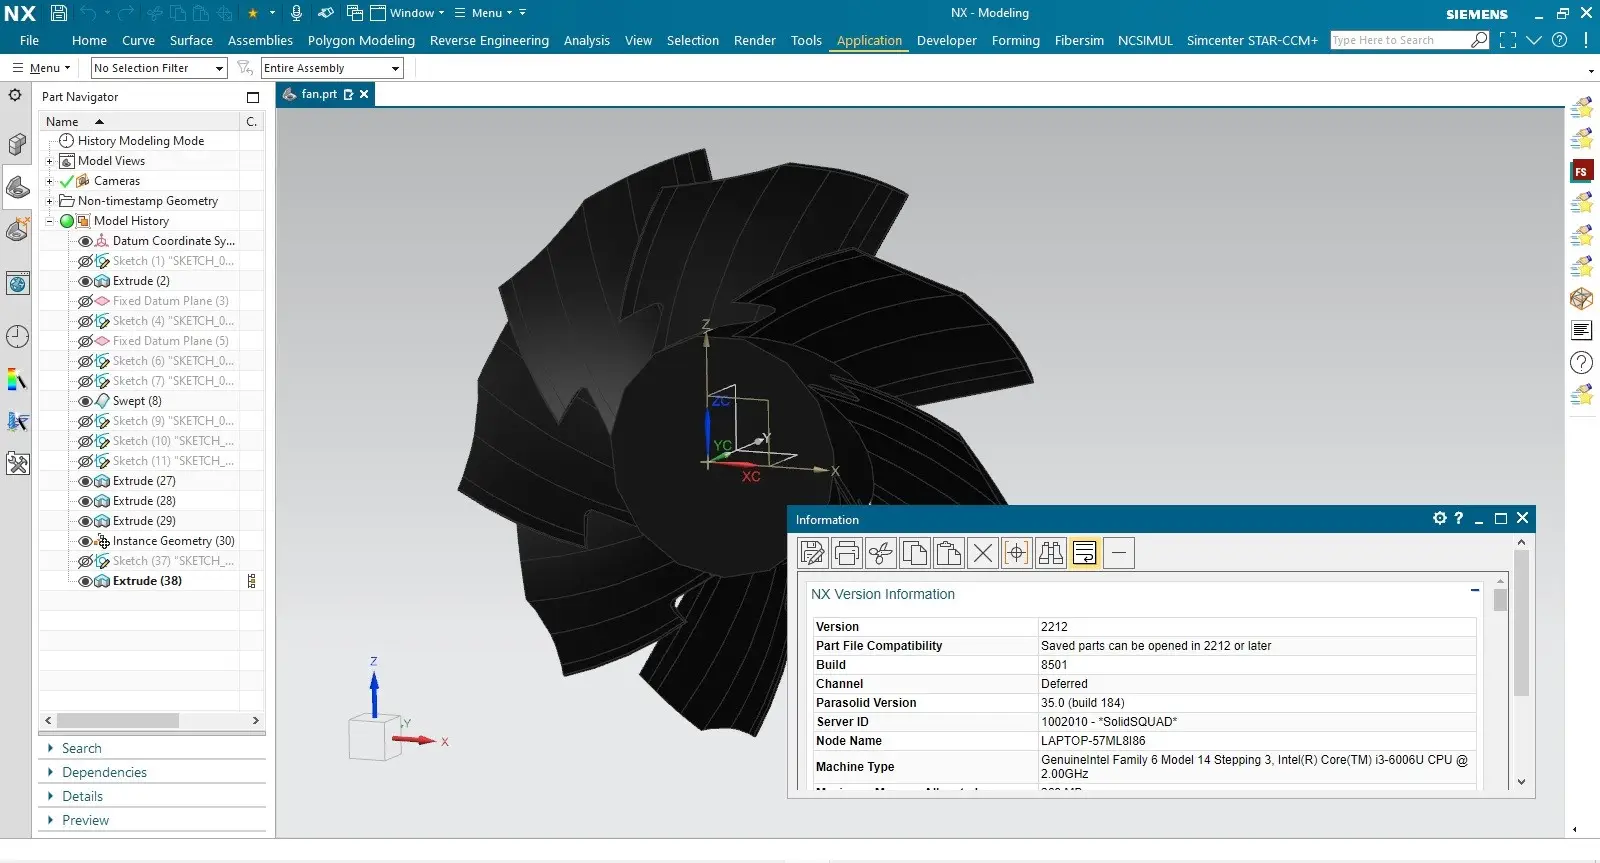Show Sketch (1) using its hidden eye icon
1600x863 pixels.
coord(85,261)
